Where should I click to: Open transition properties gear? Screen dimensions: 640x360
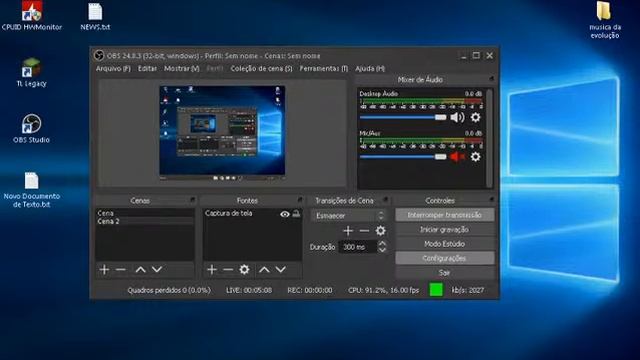pos(380,231)
